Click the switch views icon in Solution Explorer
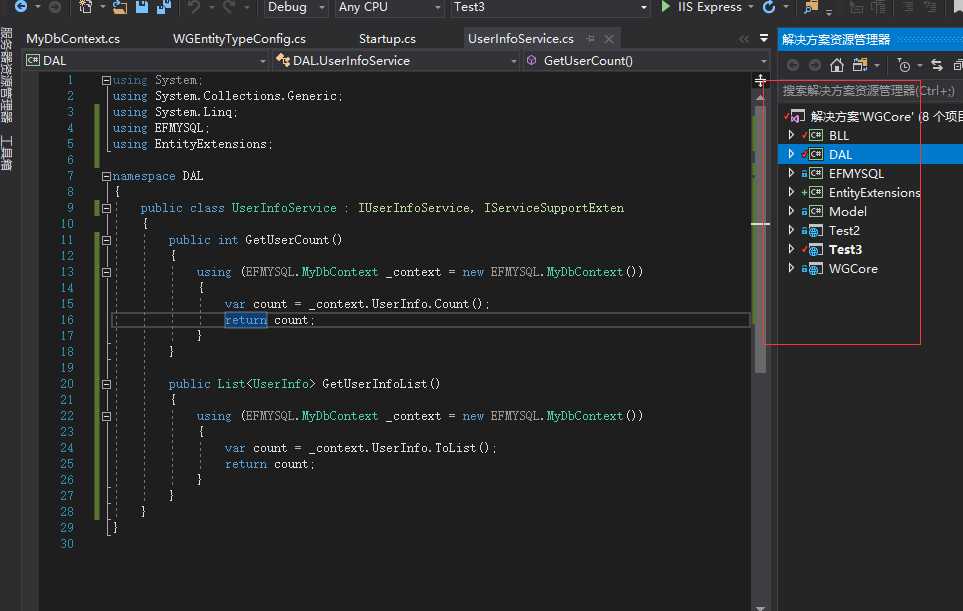Image resolution: width=963 pixels, height=611 pixels. click(860, 65)
